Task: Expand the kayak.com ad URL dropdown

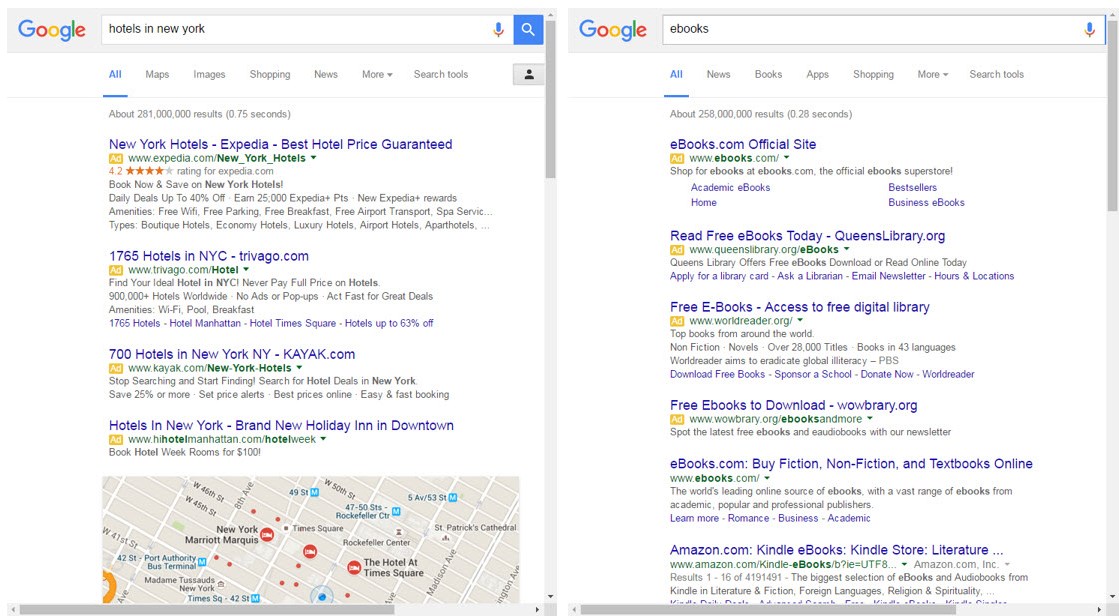Action: (x=299, y=368)
